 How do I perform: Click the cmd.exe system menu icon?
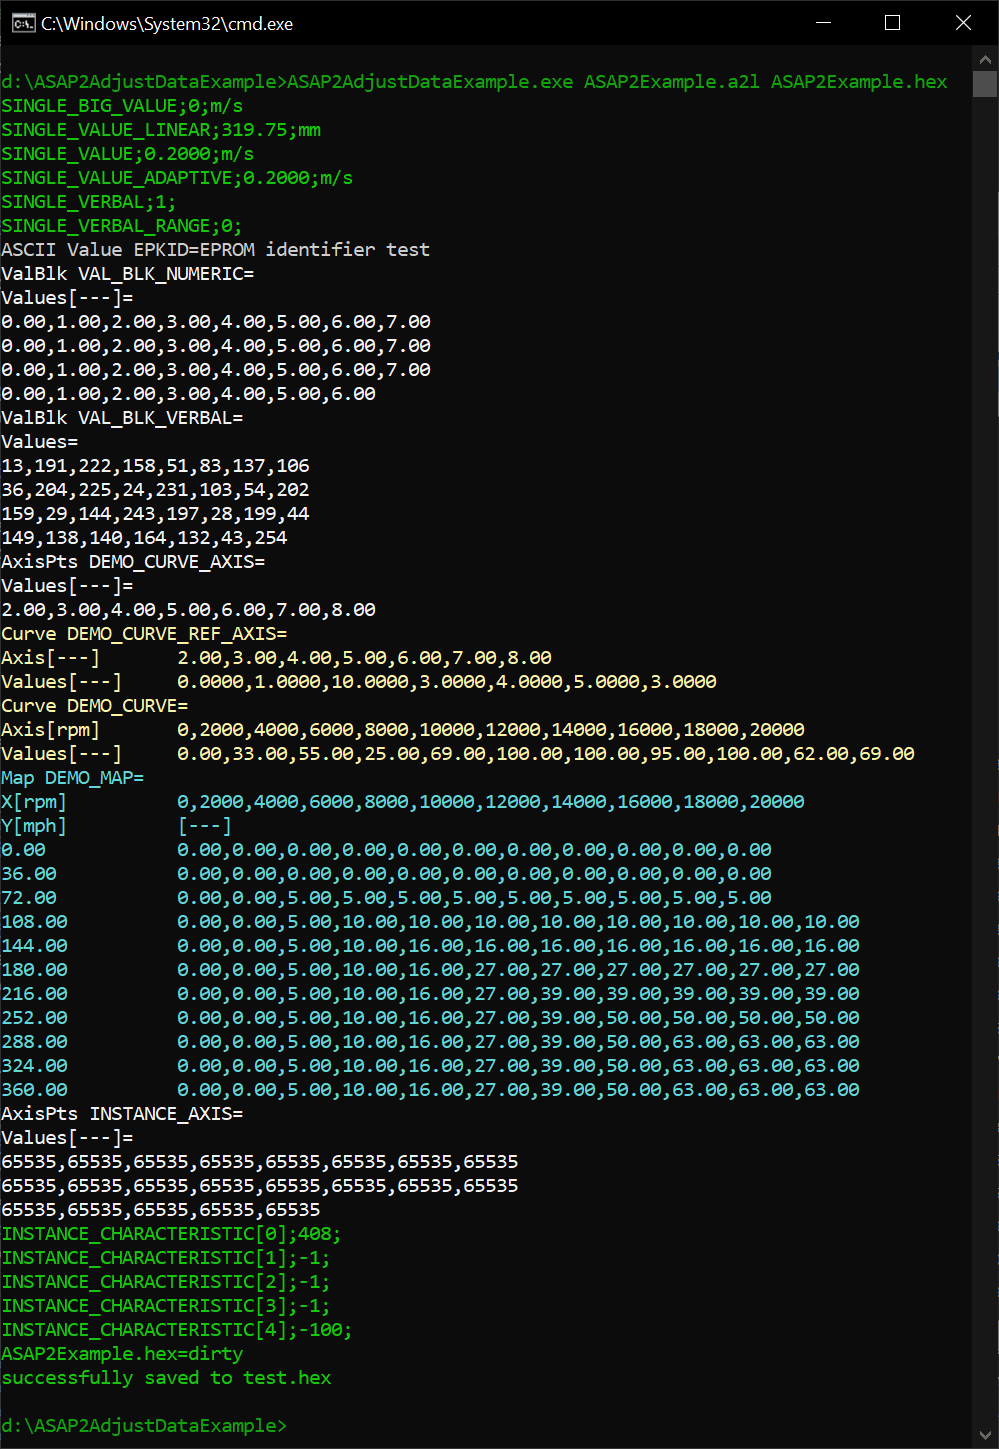(x=23, y=23)
